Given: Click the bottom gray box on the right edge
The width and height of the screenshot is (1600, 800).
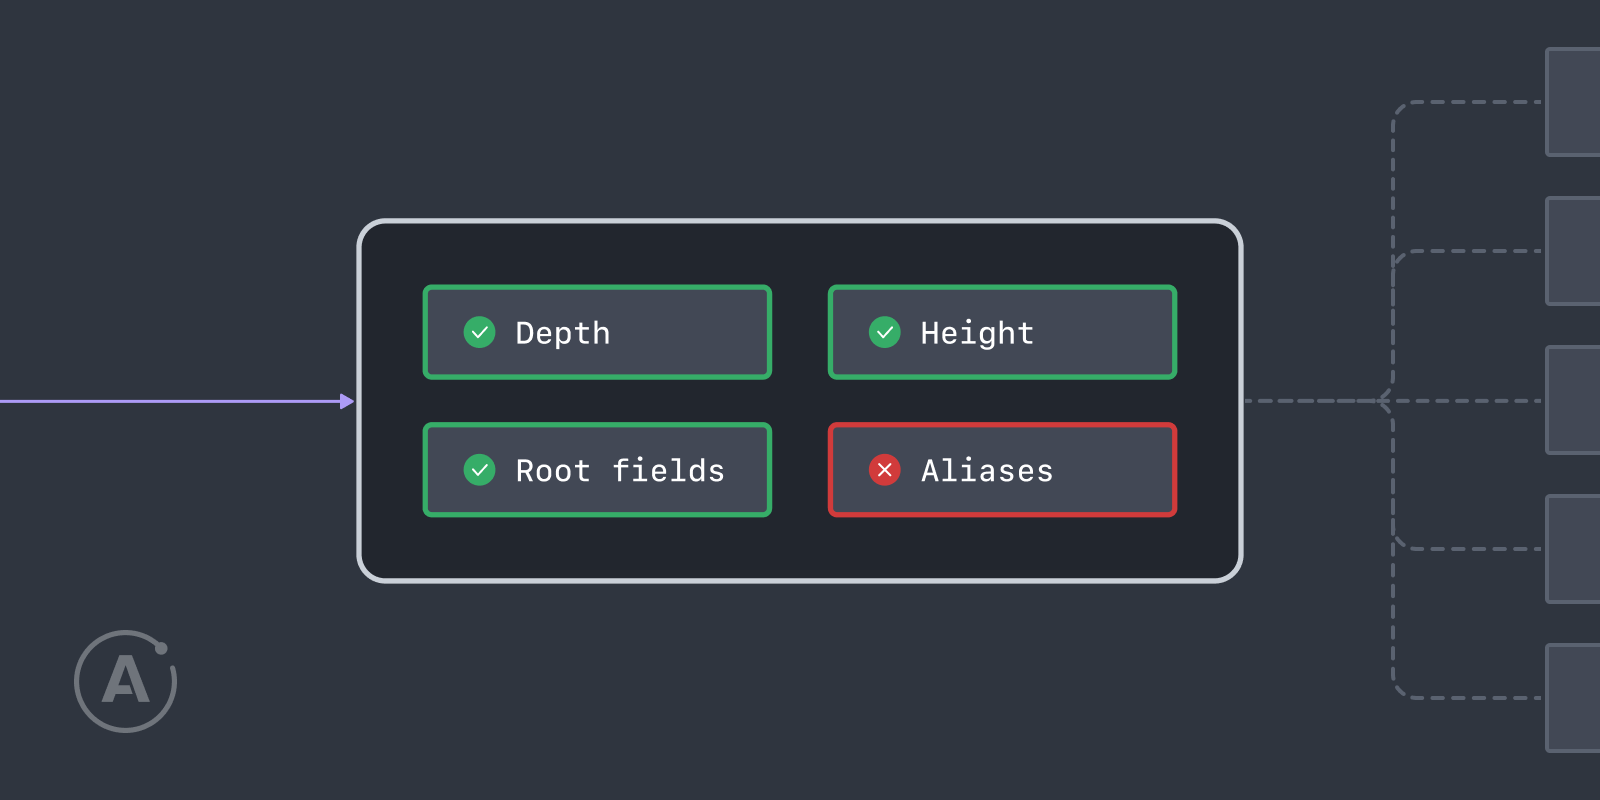Looking at the screenshot, I should (x=1573, y=698).
